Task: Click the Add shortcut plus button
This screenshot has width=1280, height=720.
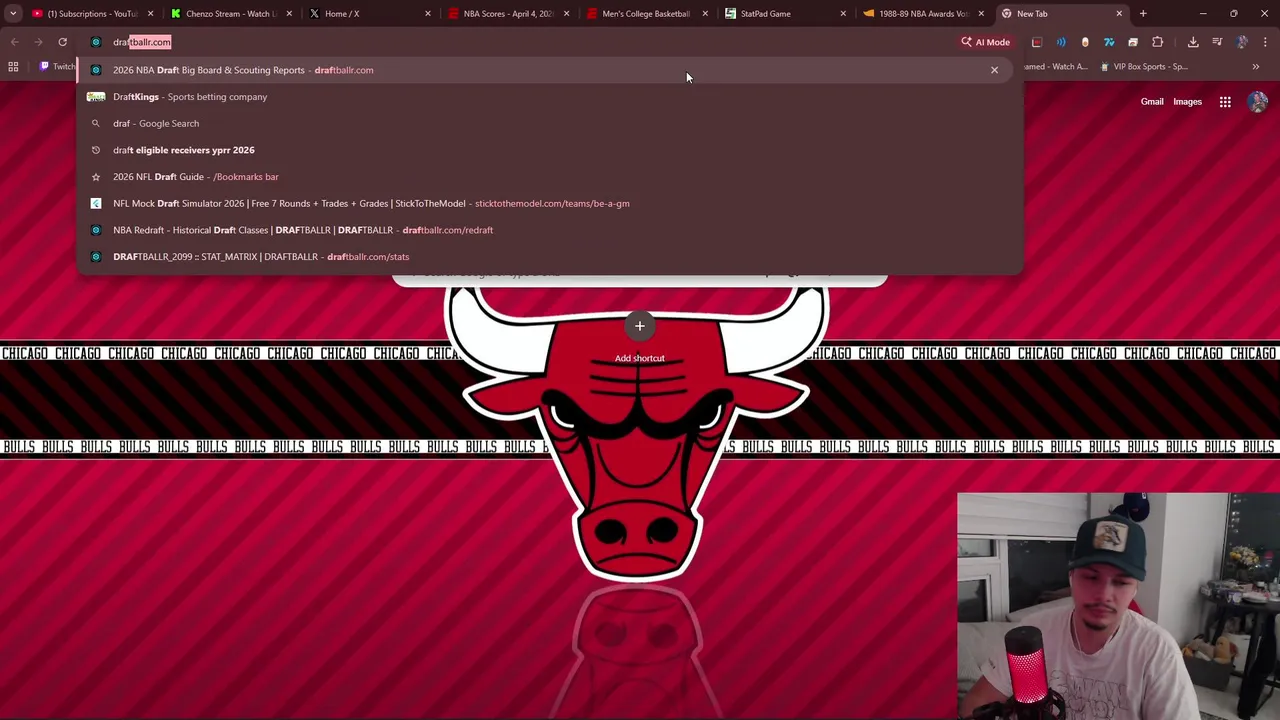Action: [x=640, y=326]
